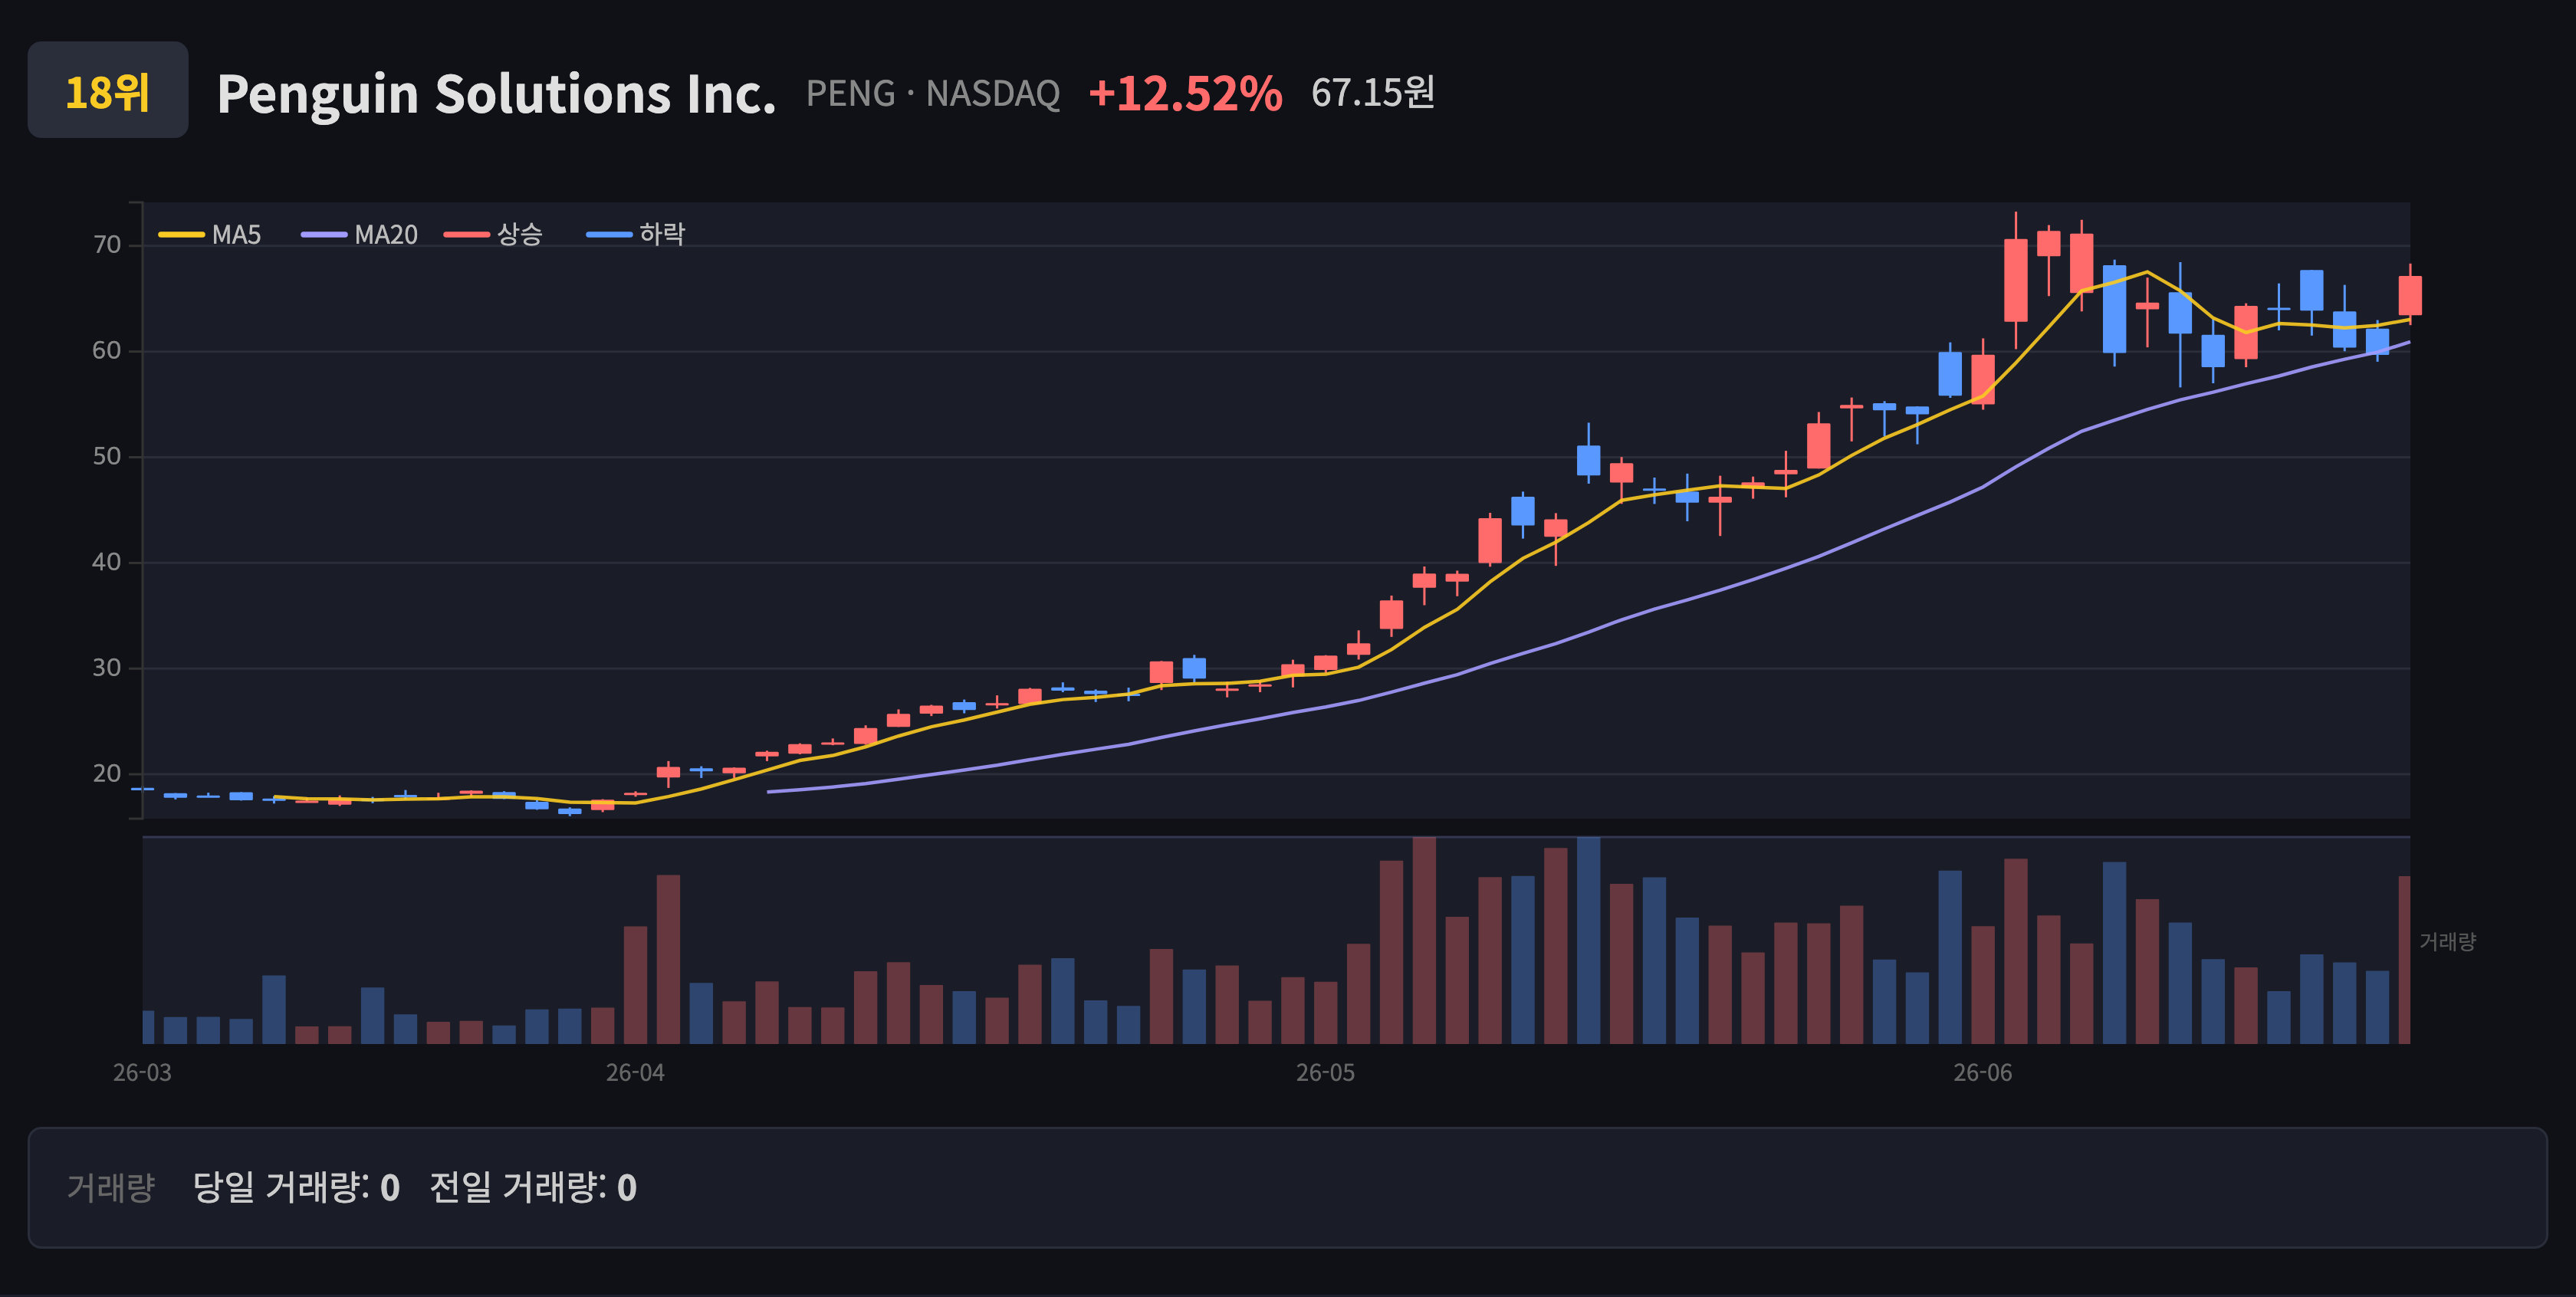This screenshot has width=2576, height=1297.
Task: Click the 50 price axis label
Action: 107,457
